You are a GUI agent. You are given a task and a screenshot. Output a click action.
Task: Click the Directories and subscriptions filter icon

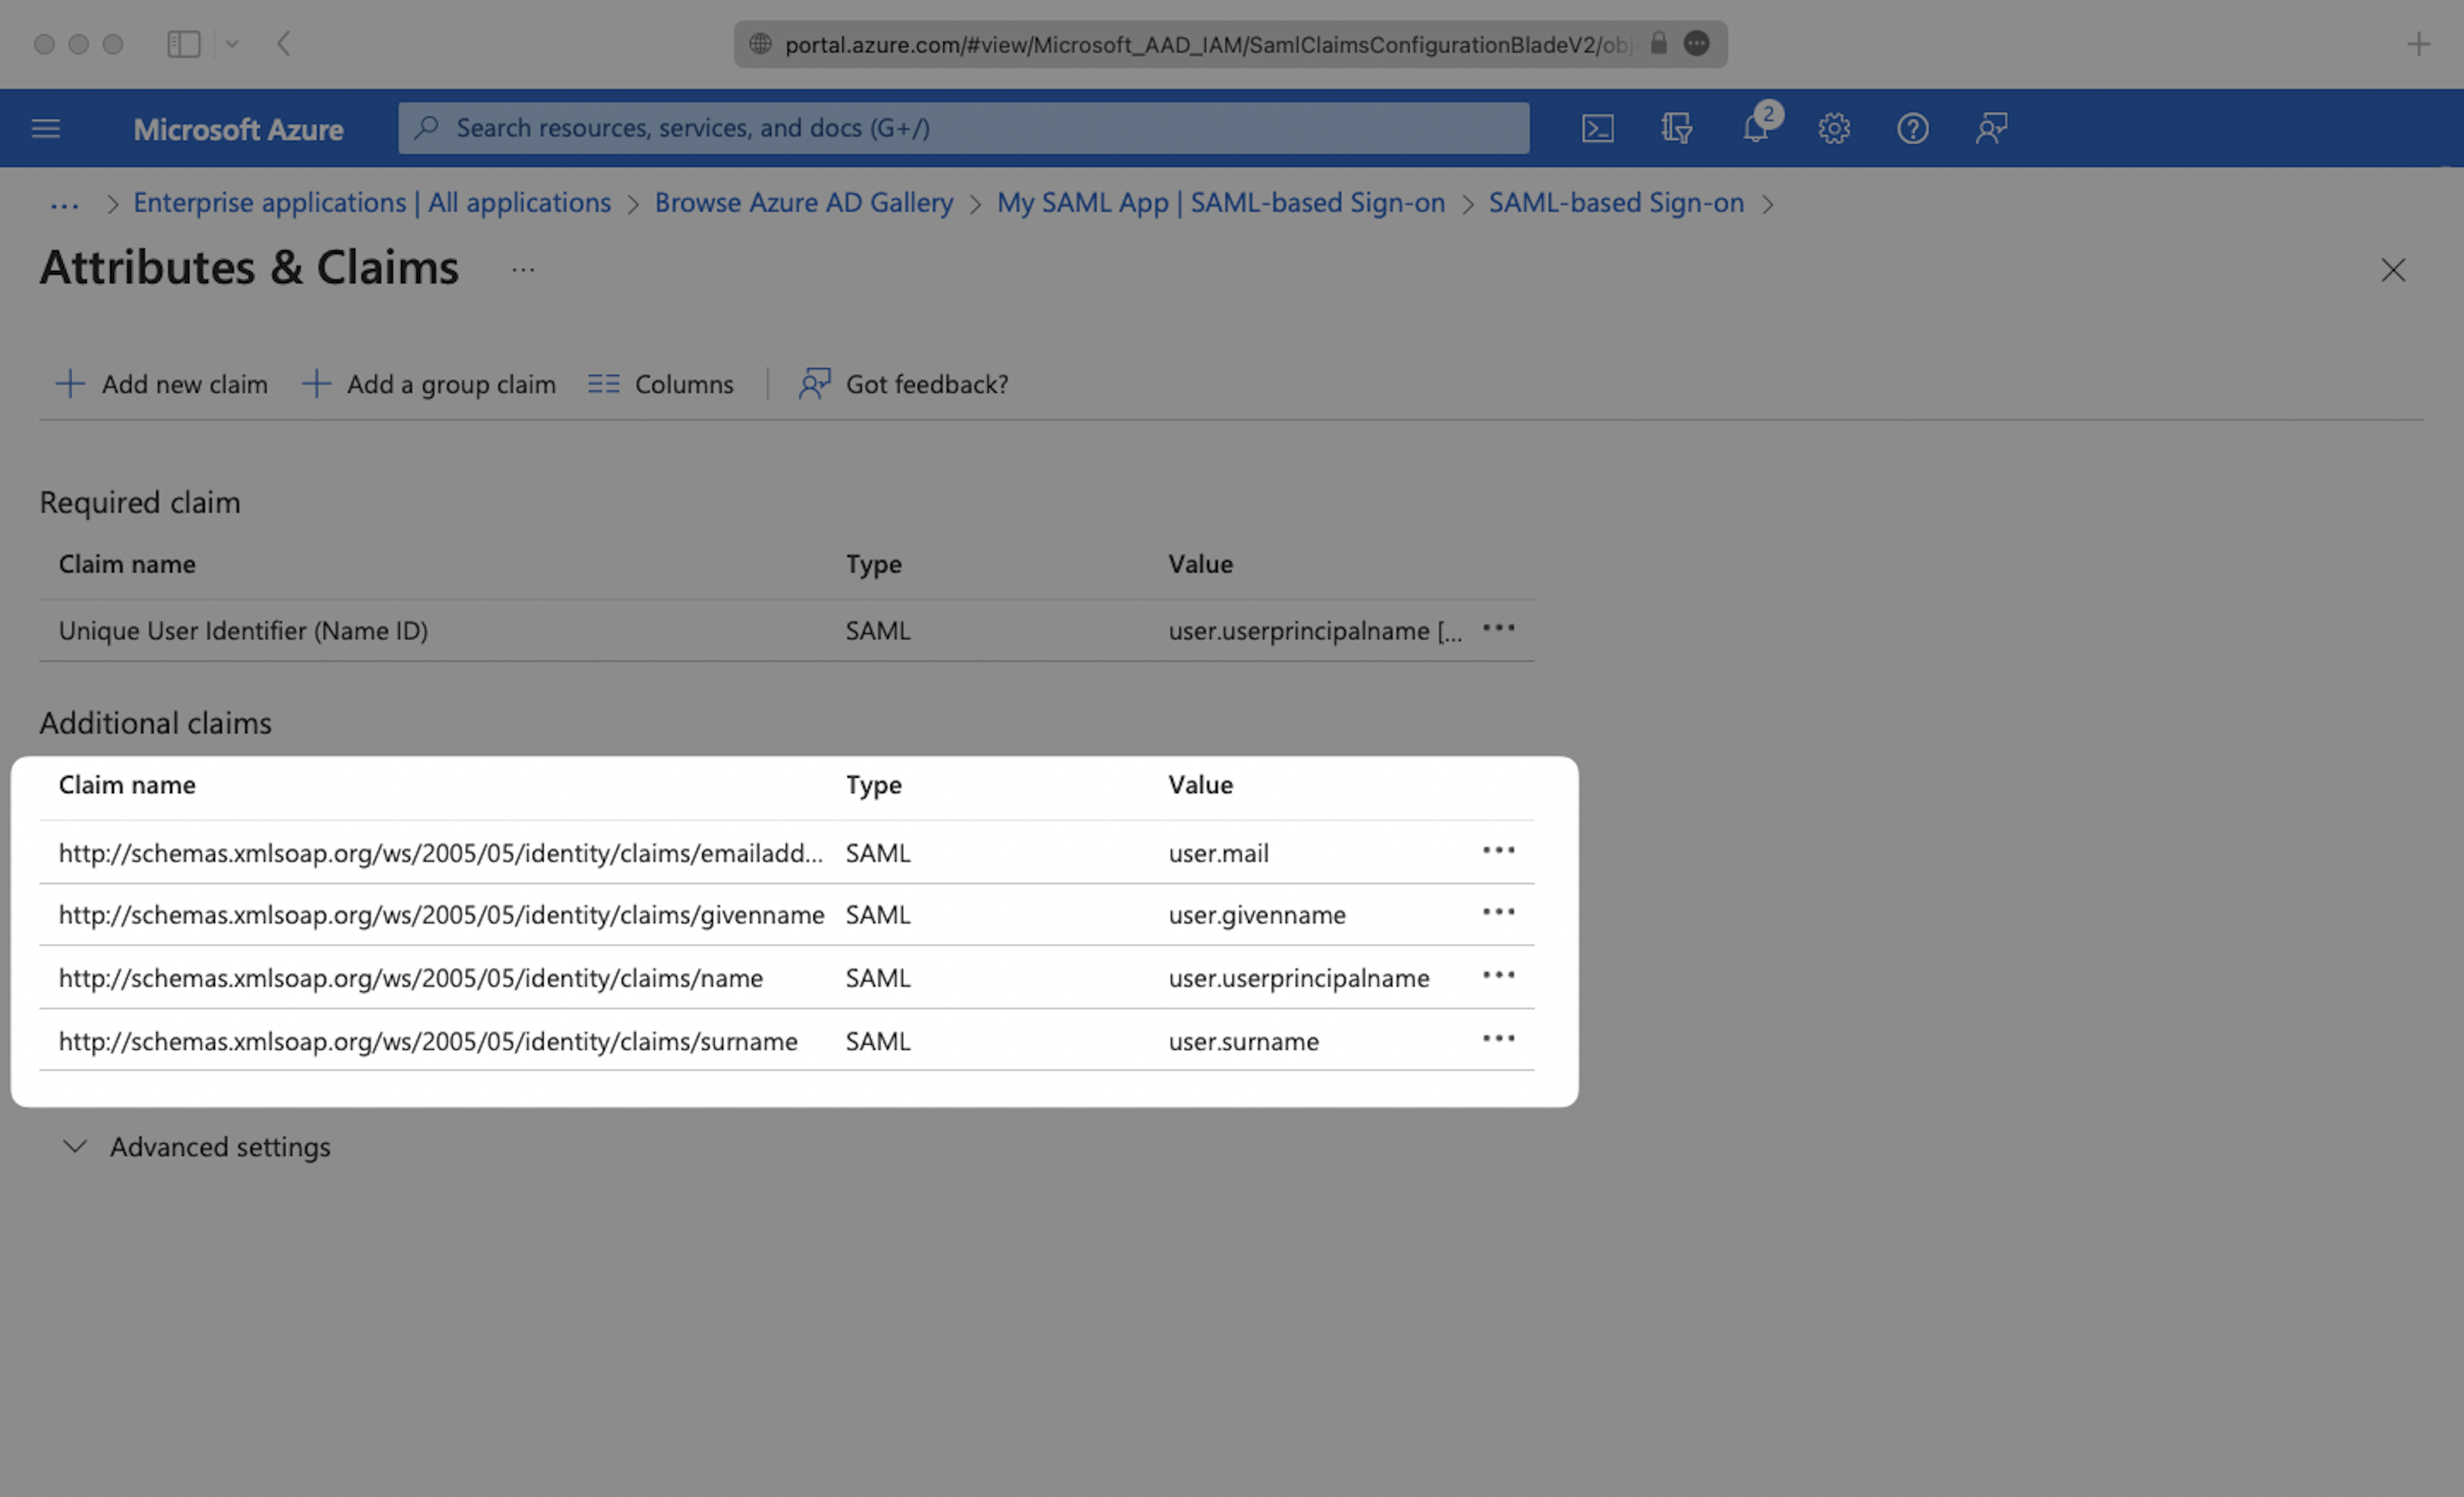(x=1676, y=129)
